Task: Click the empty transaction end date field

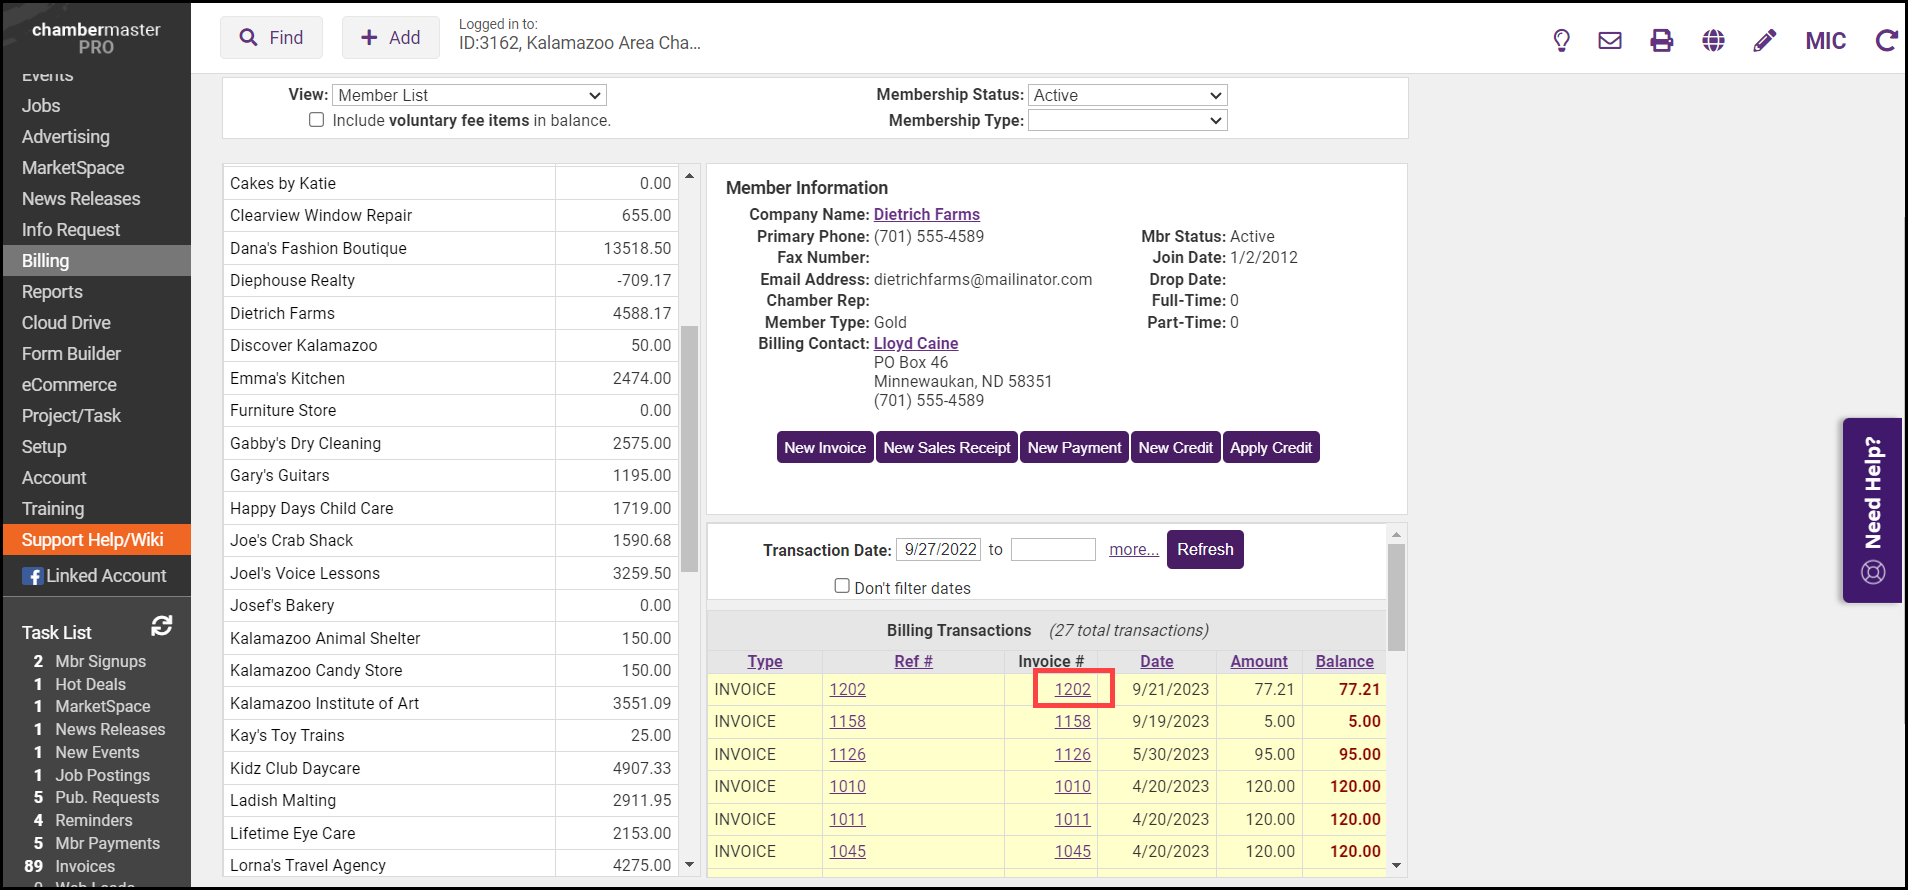Action: [x=1053, y=550]
